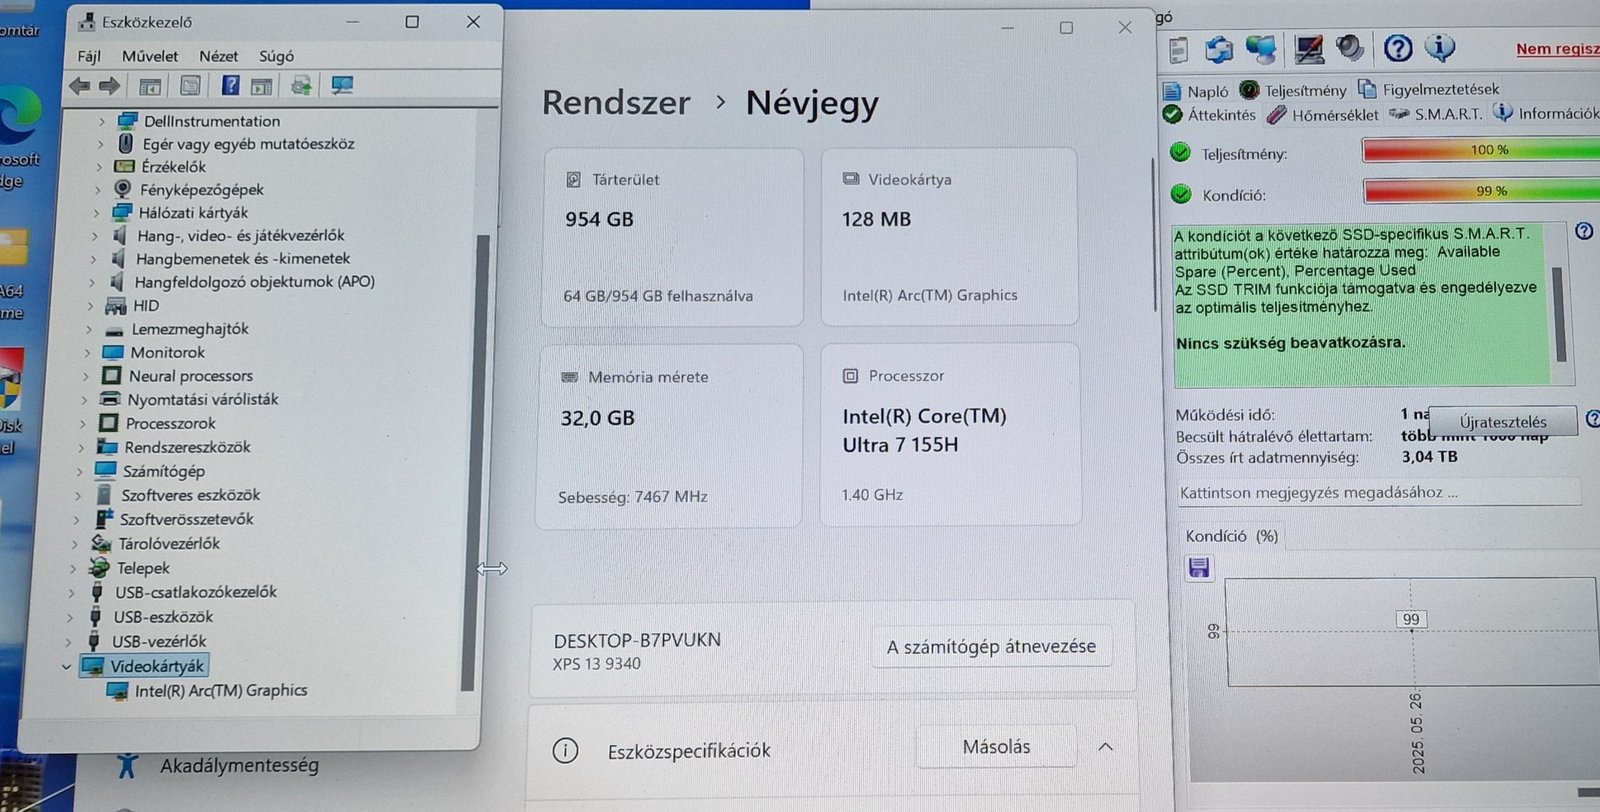1600x812 pixels.
Task: Click the blue refresh arrows icon in disk tool
Action: (1219, 48)
